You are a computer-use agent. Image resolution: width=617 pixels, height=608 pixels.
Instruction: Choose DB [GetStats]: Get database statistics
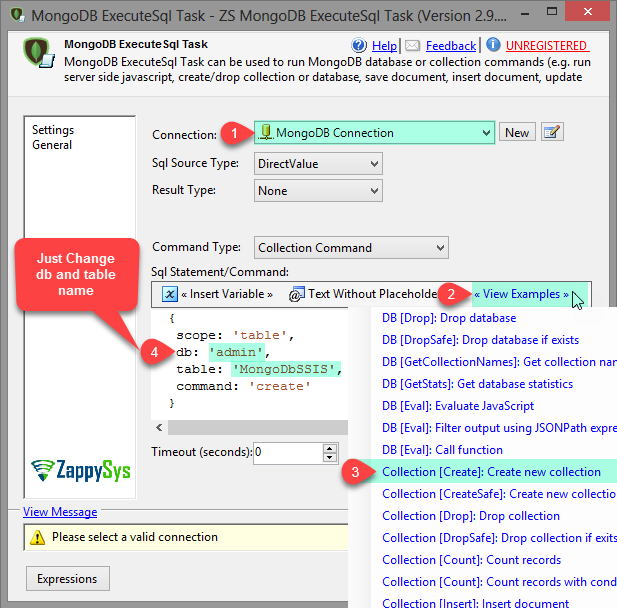click(477, 384)
